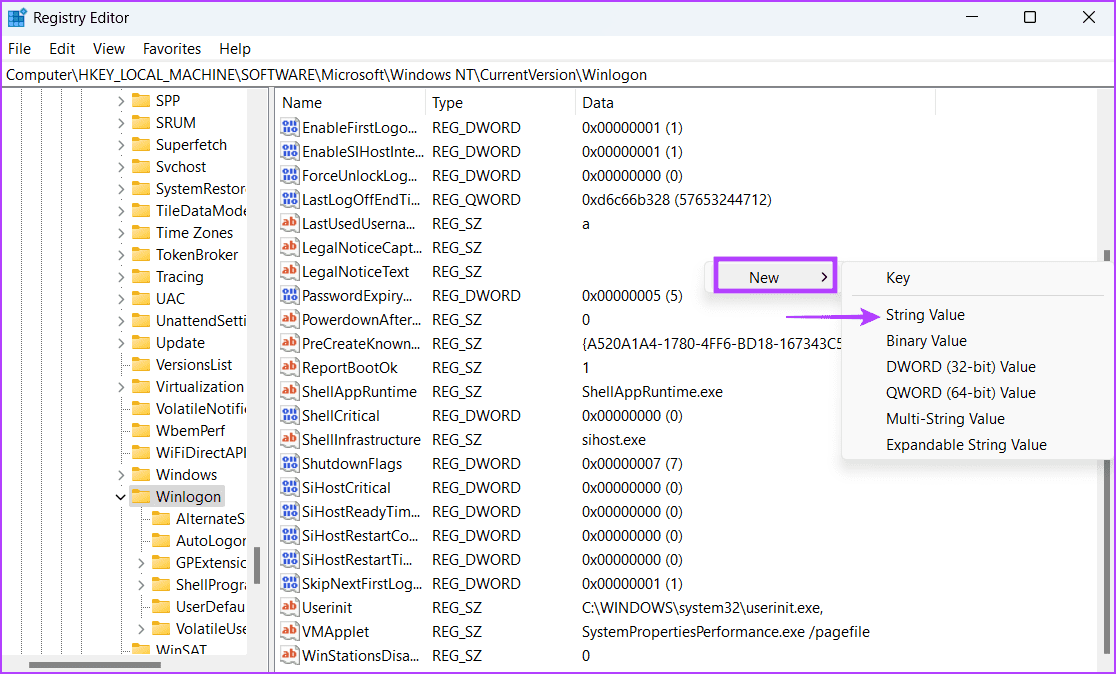Screen dimensions: 1116x674
Task: Select the Update key in the tree
Action: 180,343
